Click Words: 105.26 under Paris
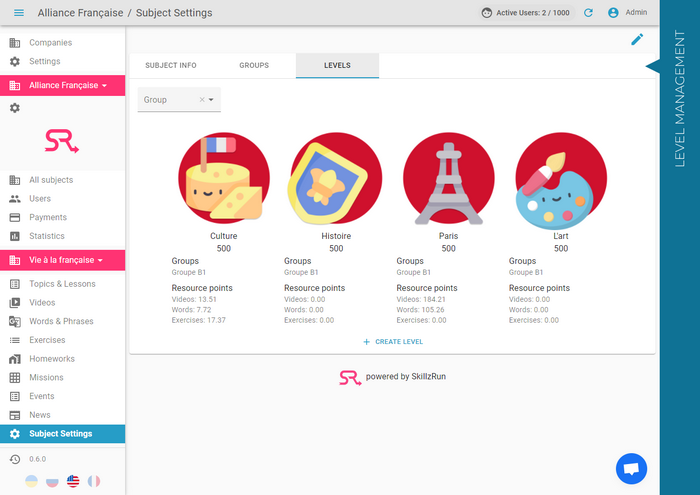Image resolution: width=700 pixels, height=495 pixels. tap(421, 310)
